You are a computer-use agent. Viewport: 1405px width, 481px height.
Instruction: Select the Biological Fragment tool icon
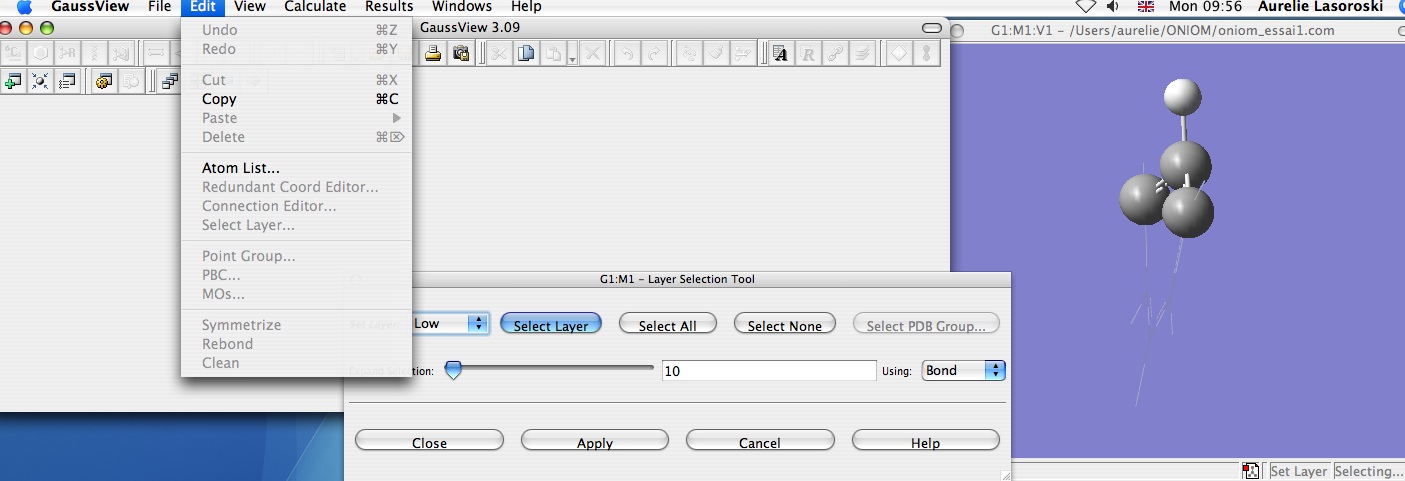pyautogui.click(x=95, y=53)
